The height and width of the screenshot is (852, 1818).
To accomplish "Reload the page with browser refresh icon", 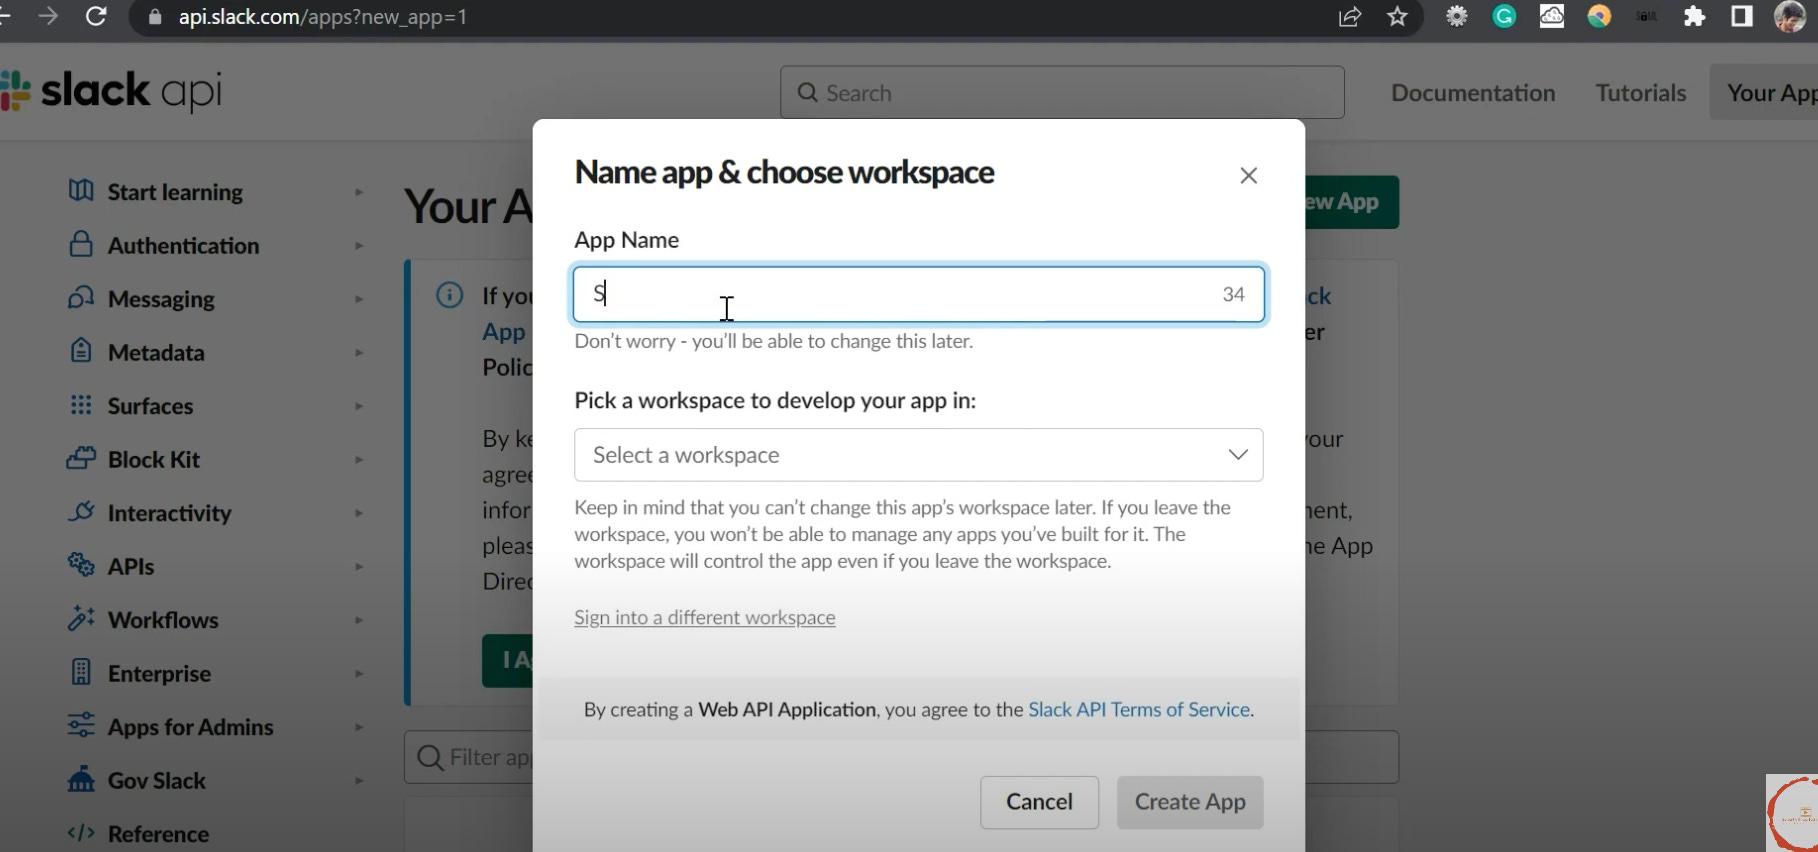I will [x=96, y=17].
